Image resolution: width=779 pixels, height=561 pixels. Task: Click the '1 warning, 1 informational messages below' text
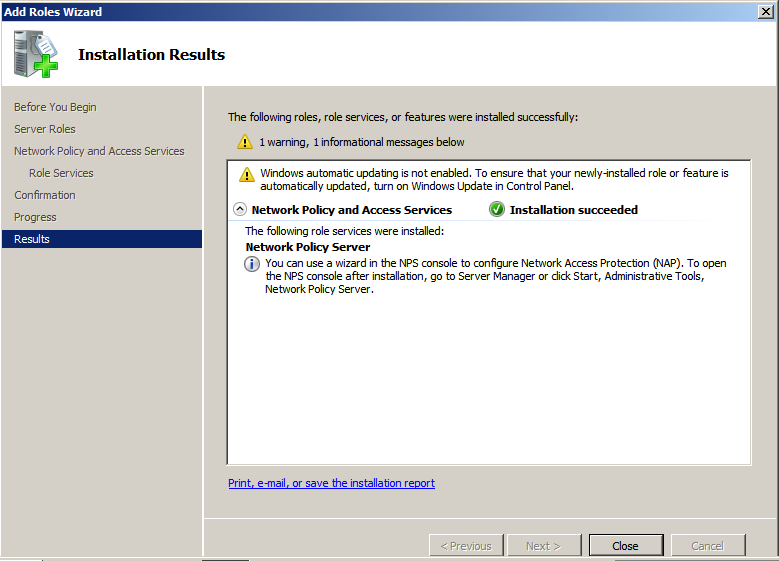coord(362,142)
